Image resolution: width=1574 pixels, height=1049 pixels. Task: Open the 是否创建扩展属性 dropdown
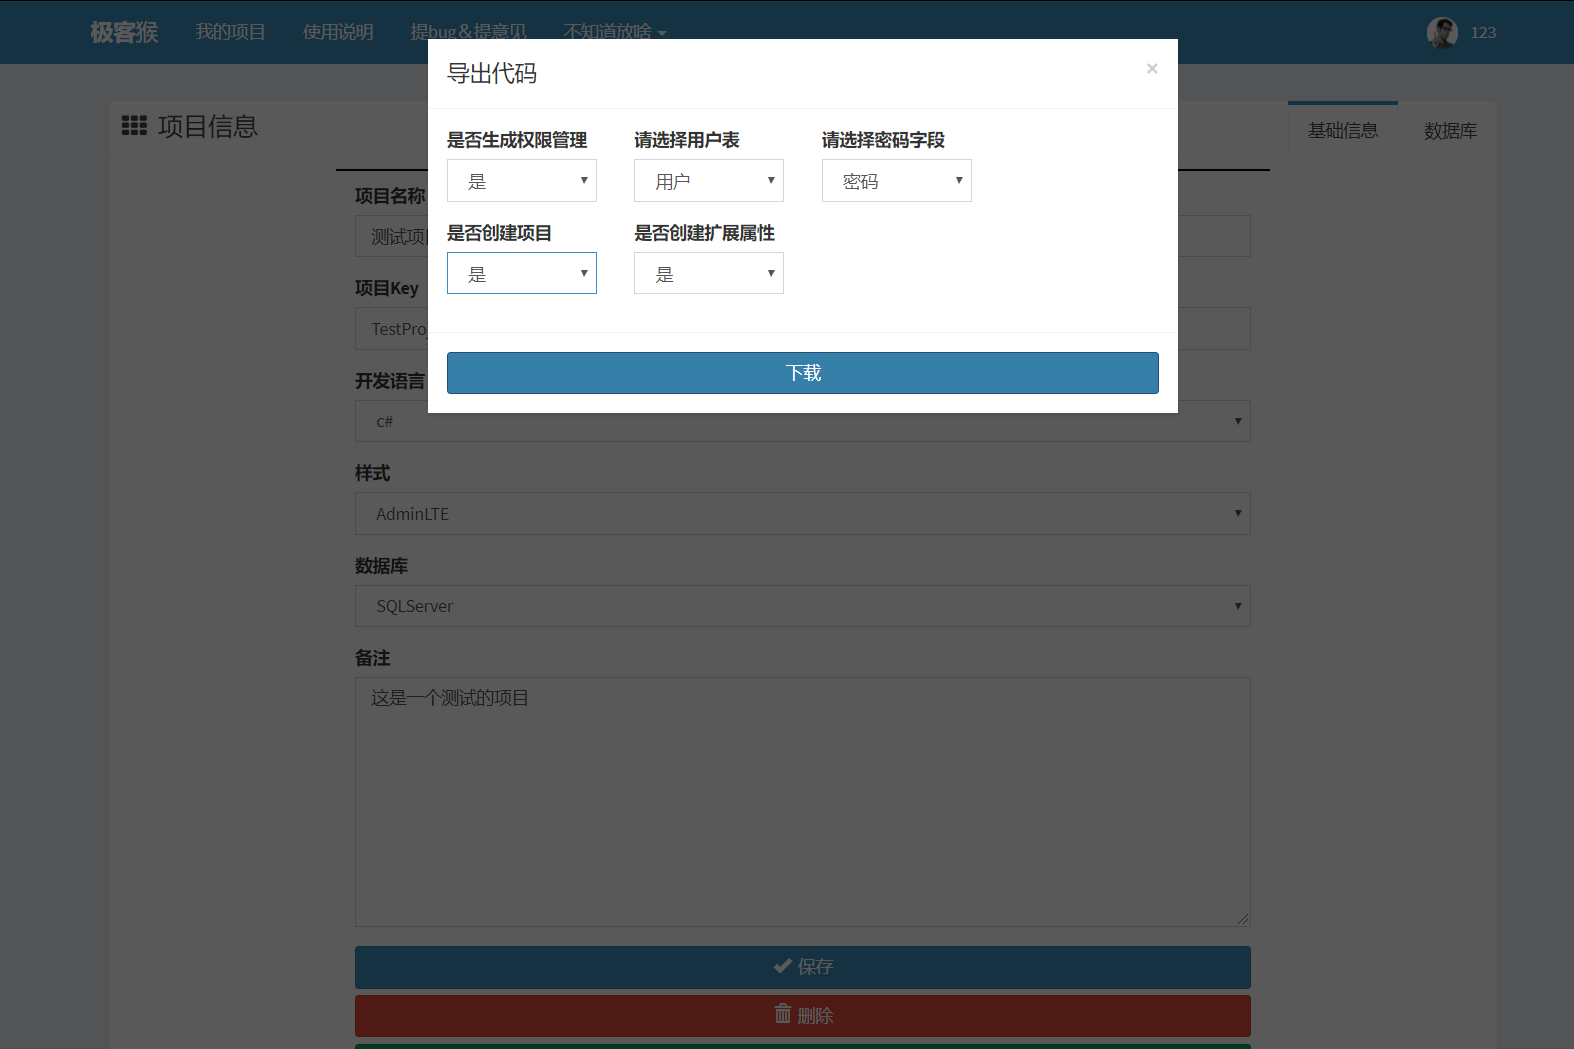coord(709,273)
